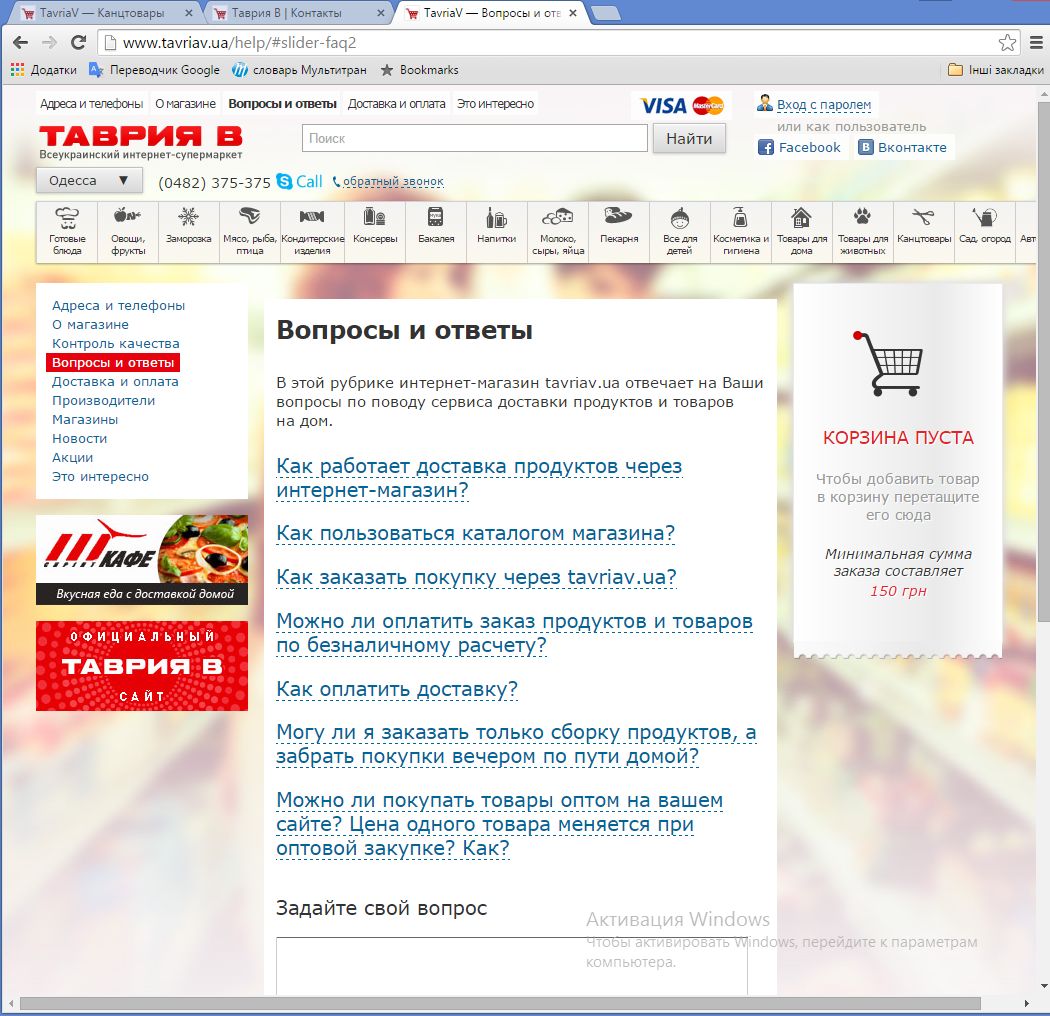1050x1016 pixels.
Task: Bookmark page with star icon
Action: [x=1007, y=43]
